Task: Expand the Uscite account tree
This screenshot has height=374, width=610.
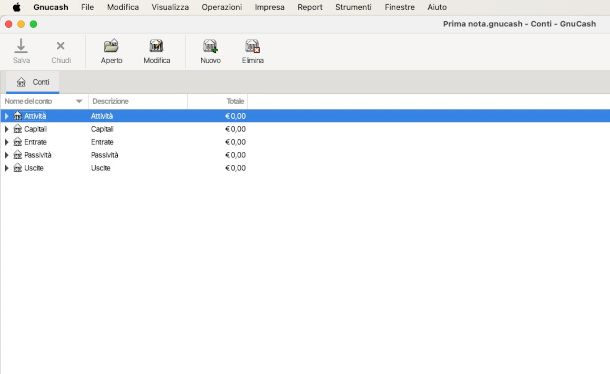Action: [x=7, y=168]
